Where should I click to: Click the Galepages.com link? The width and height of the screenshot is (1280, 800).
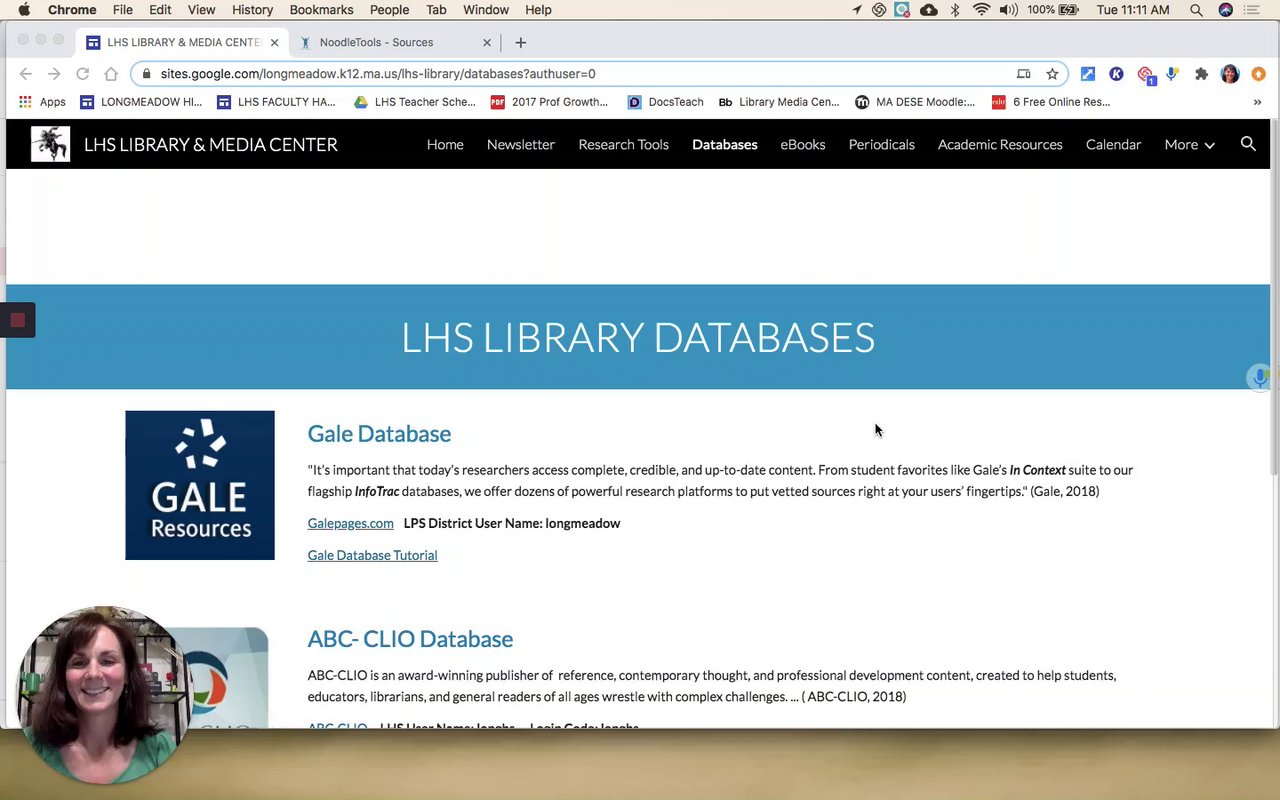(350, 523)
